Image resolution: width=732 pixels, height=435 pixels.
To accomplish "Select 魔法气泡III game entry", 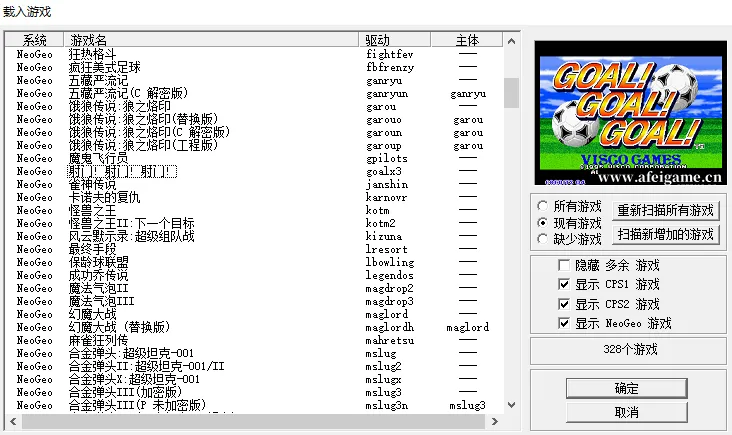I will [x=101, y=301].
